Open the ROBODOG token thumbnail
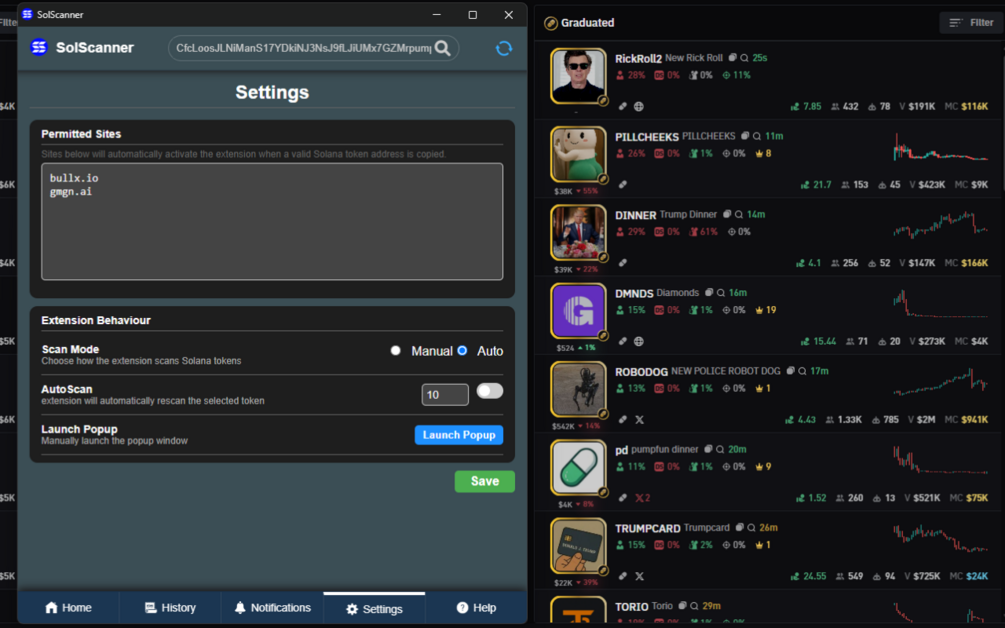1005x628 pixels. coord(578,389)
